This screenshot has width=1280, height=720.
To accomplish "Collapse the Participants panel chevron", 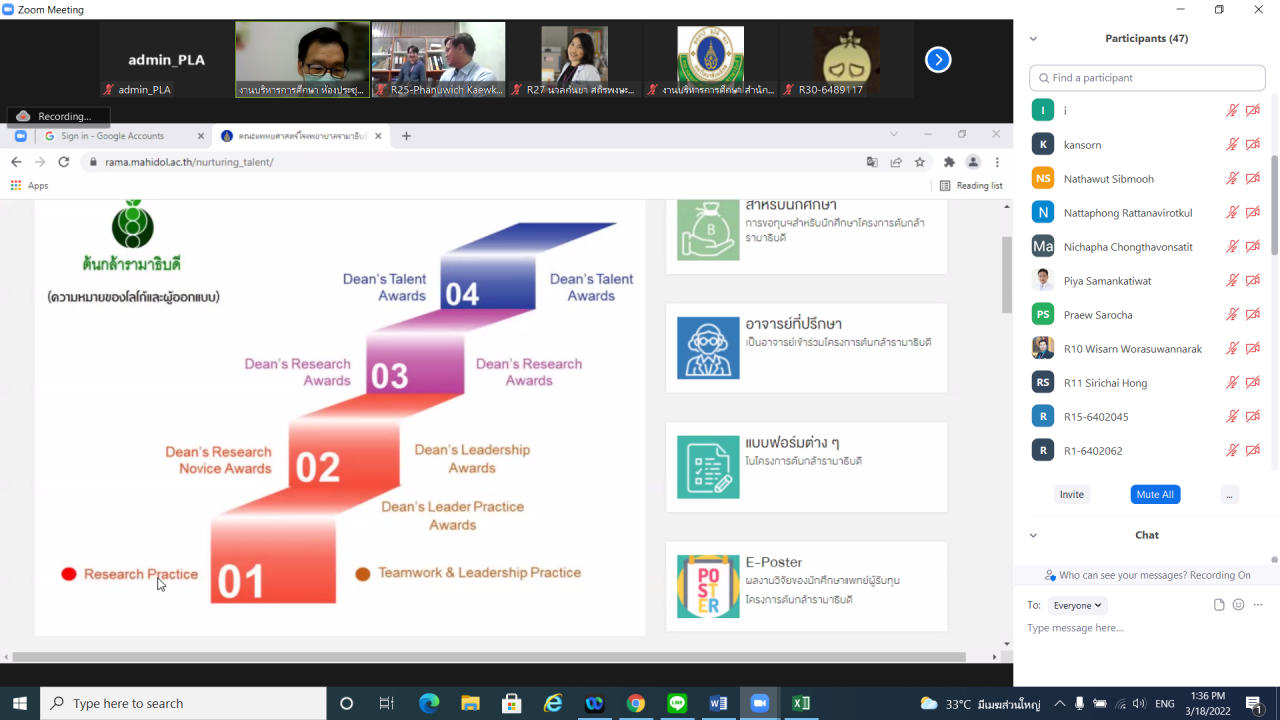I will click(1033, 39).
